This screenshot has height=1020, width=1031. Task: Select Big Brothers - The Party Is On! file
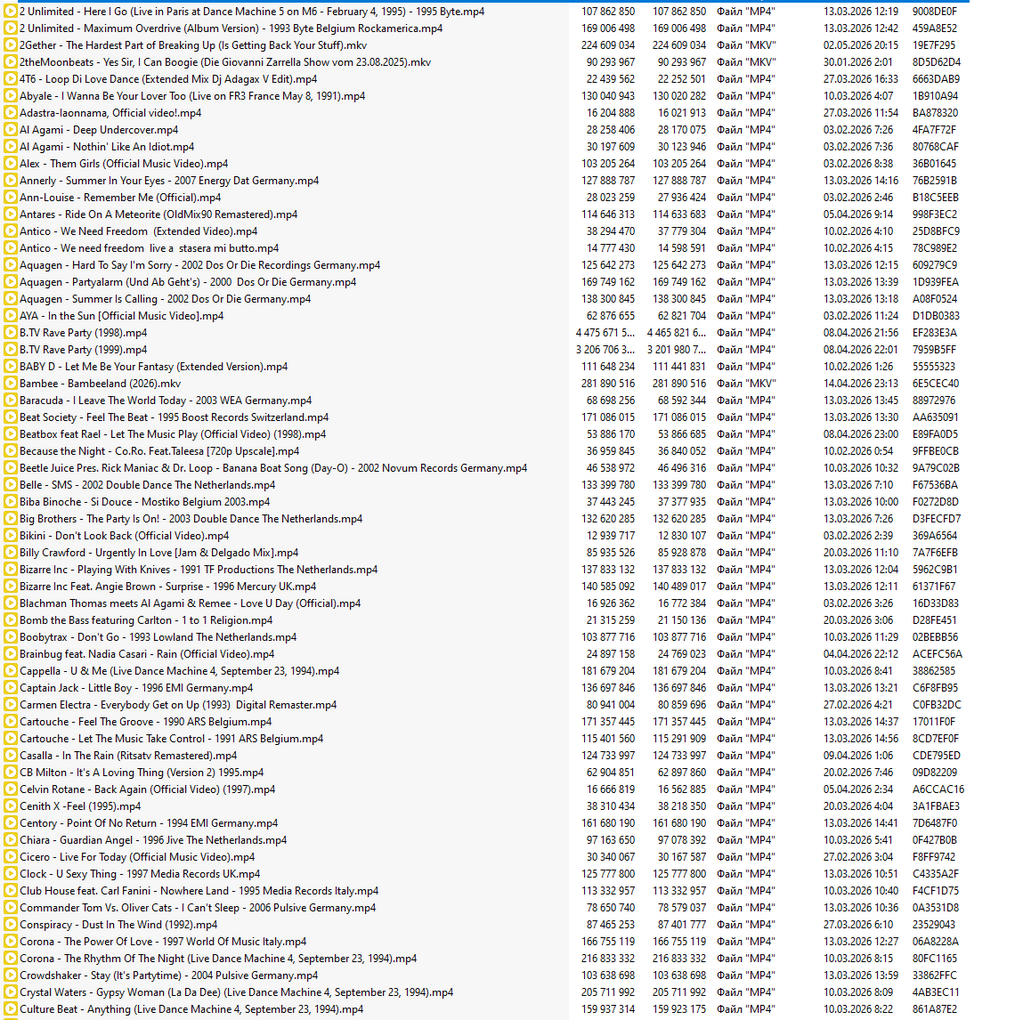click(191, 519)
